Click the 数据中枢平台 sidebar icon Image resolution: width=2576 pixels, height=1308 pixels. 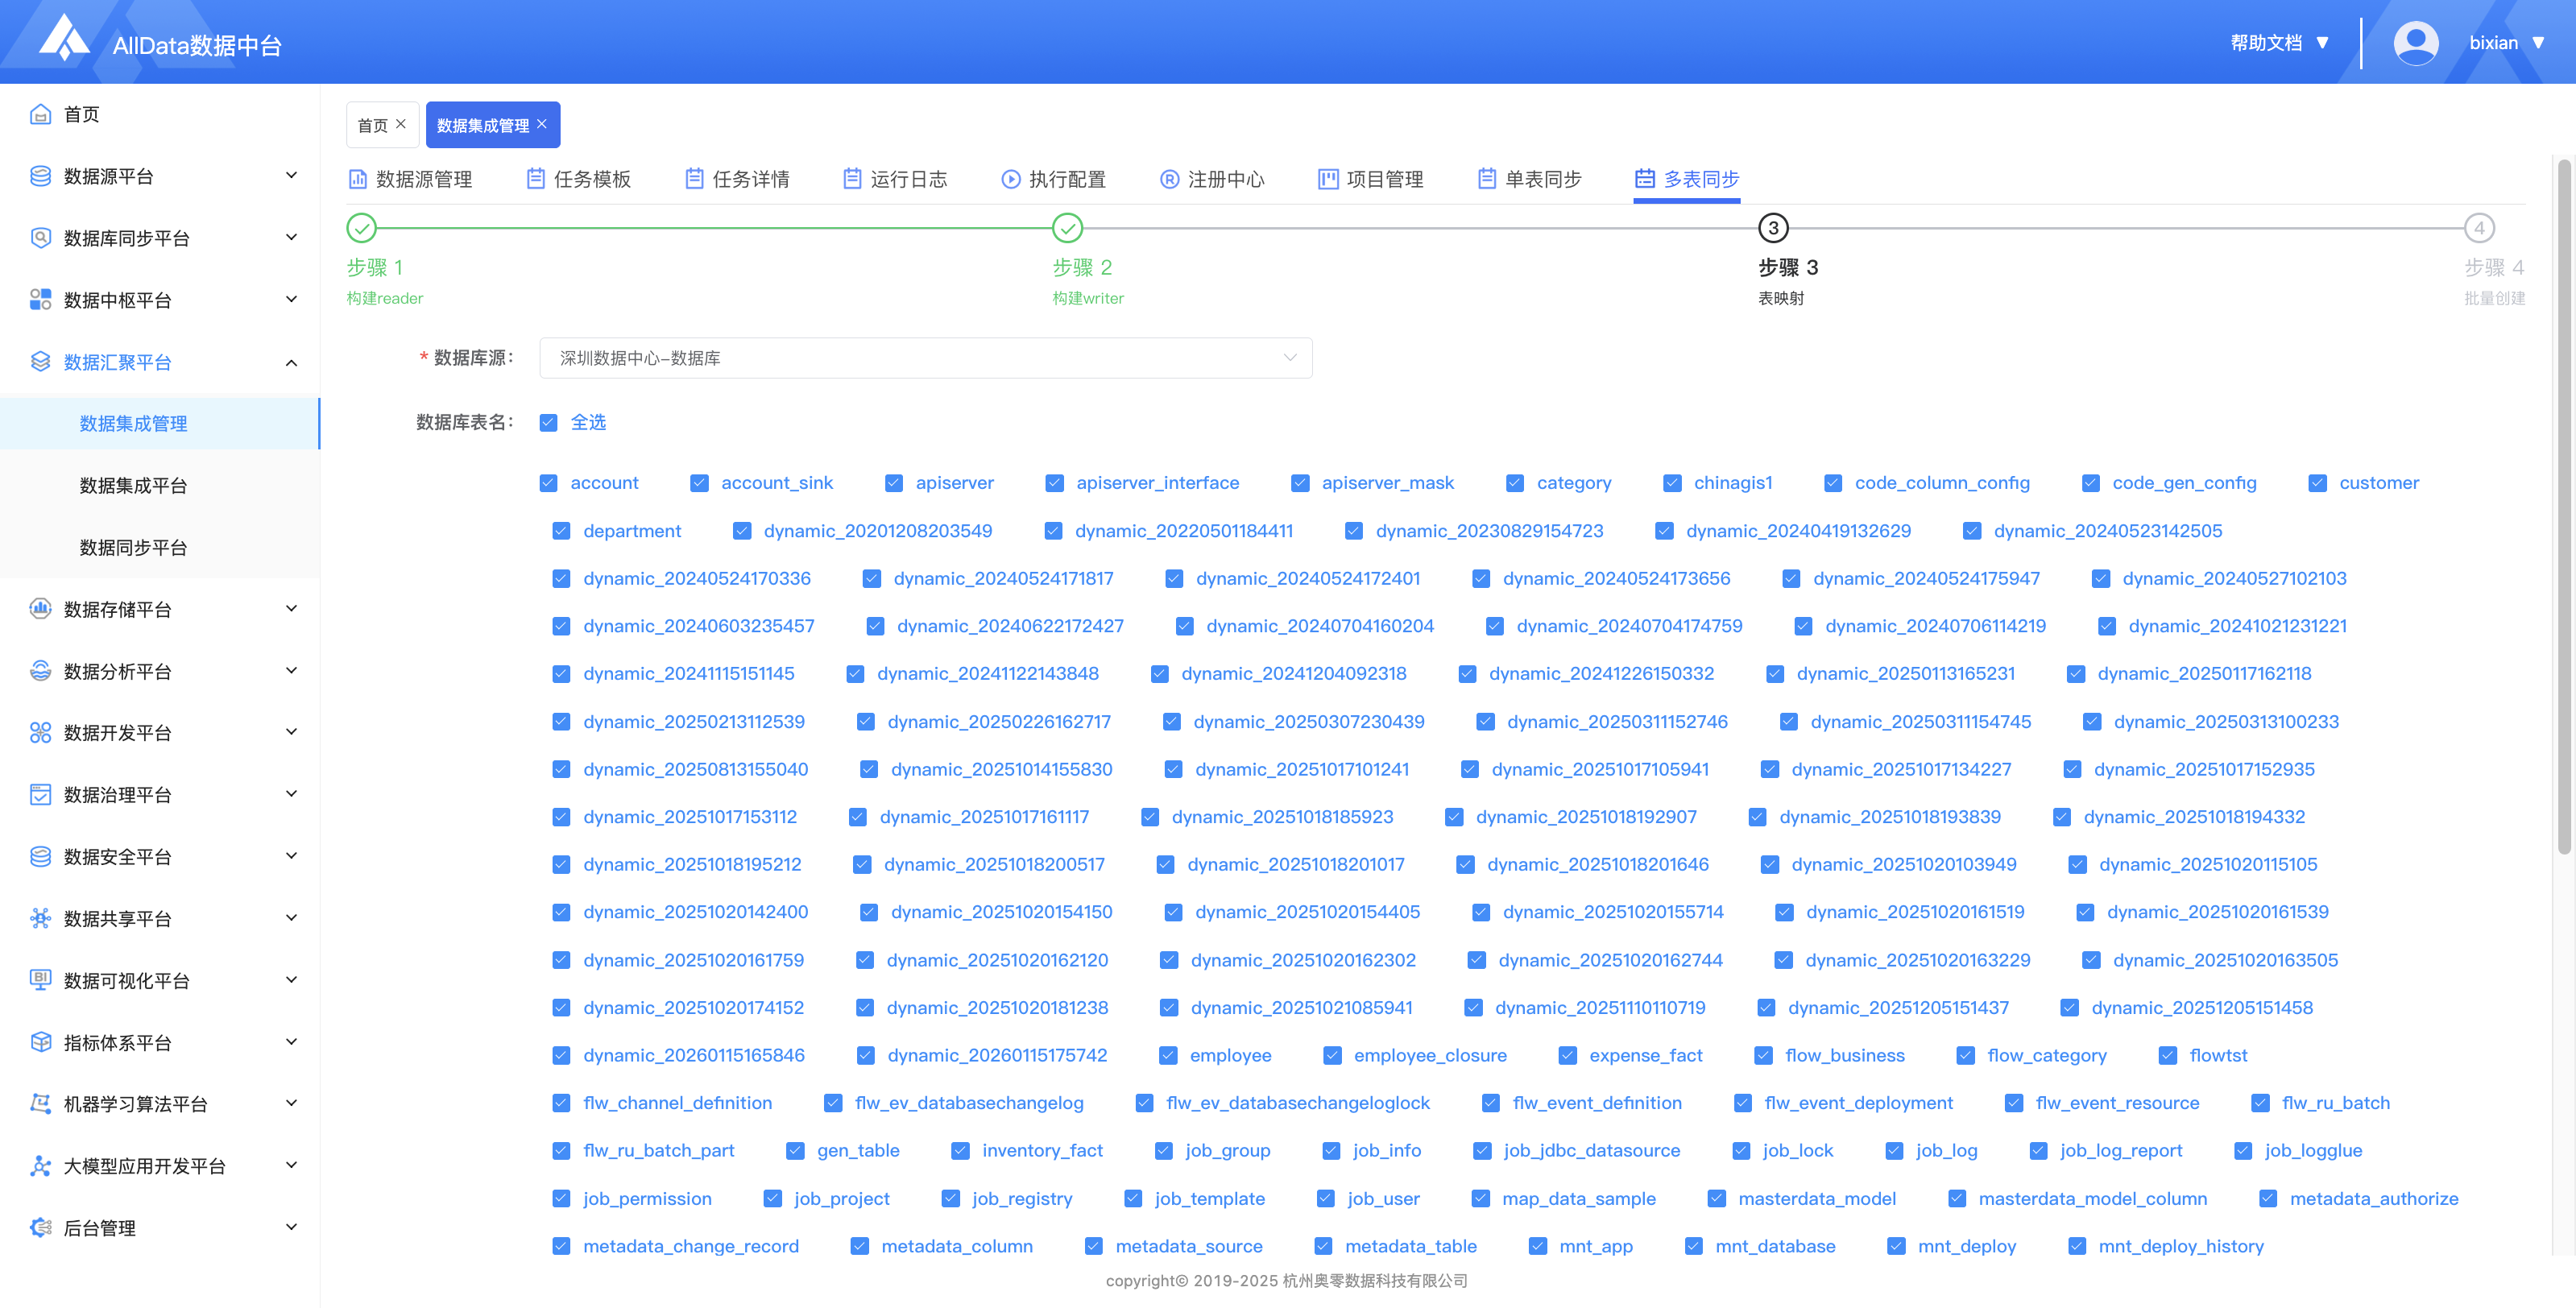pyautogui.click(x=40, y=300)
